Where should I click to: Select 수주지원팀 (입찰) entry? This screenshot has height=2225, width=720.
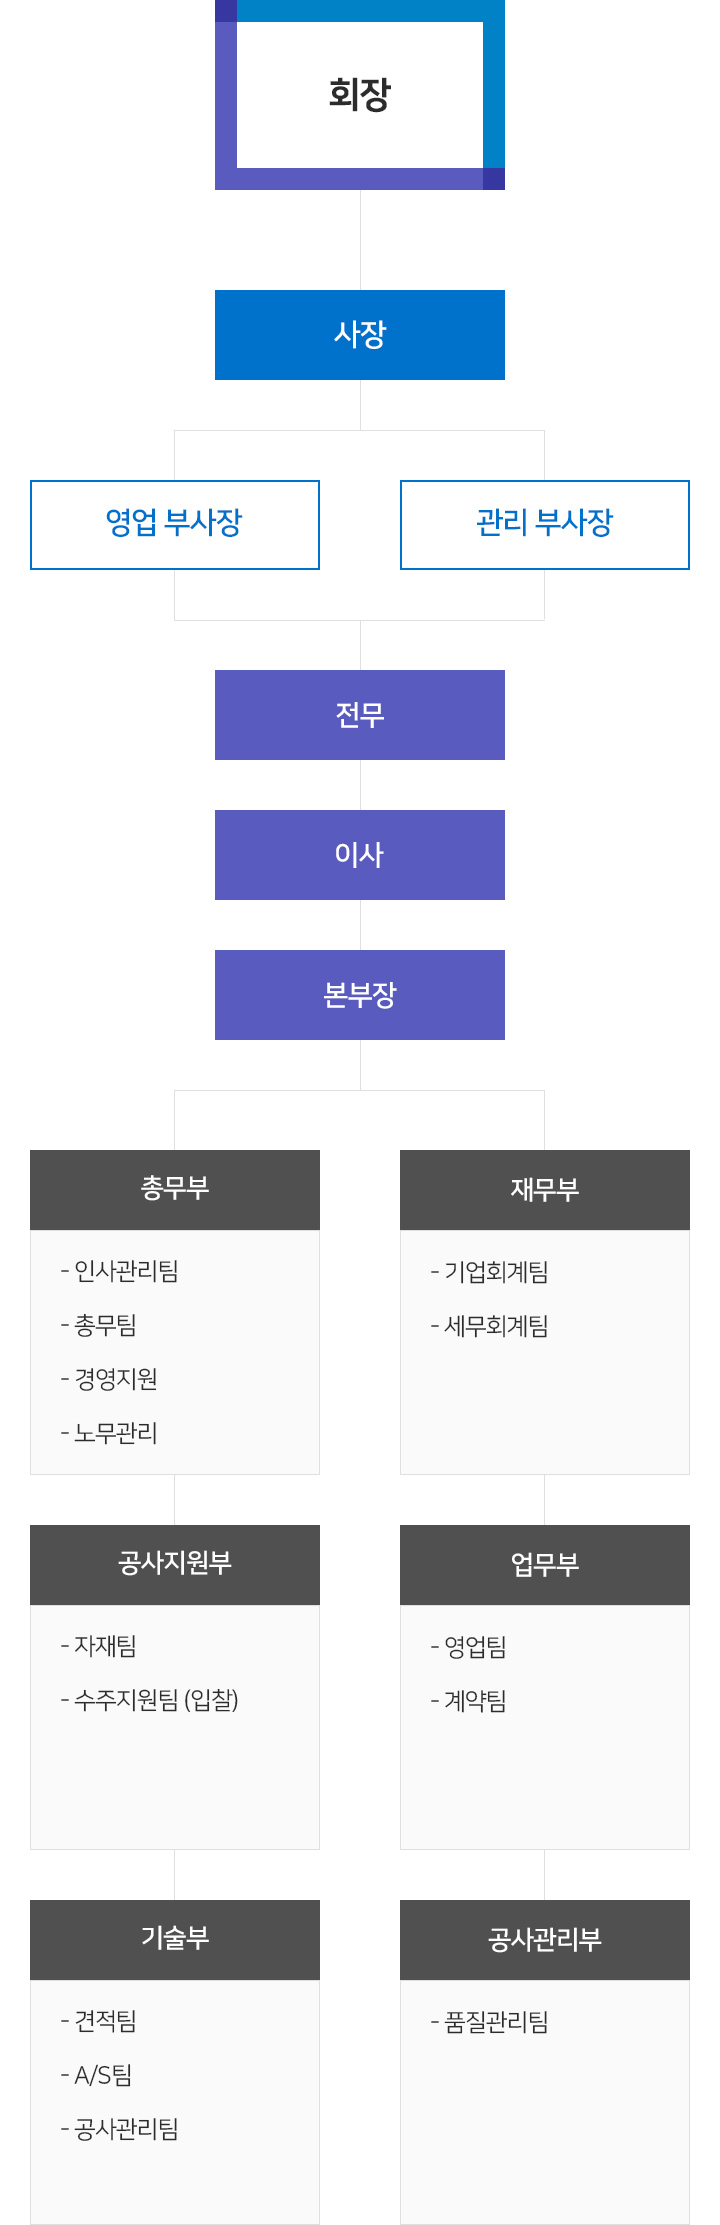(156, 1700)
